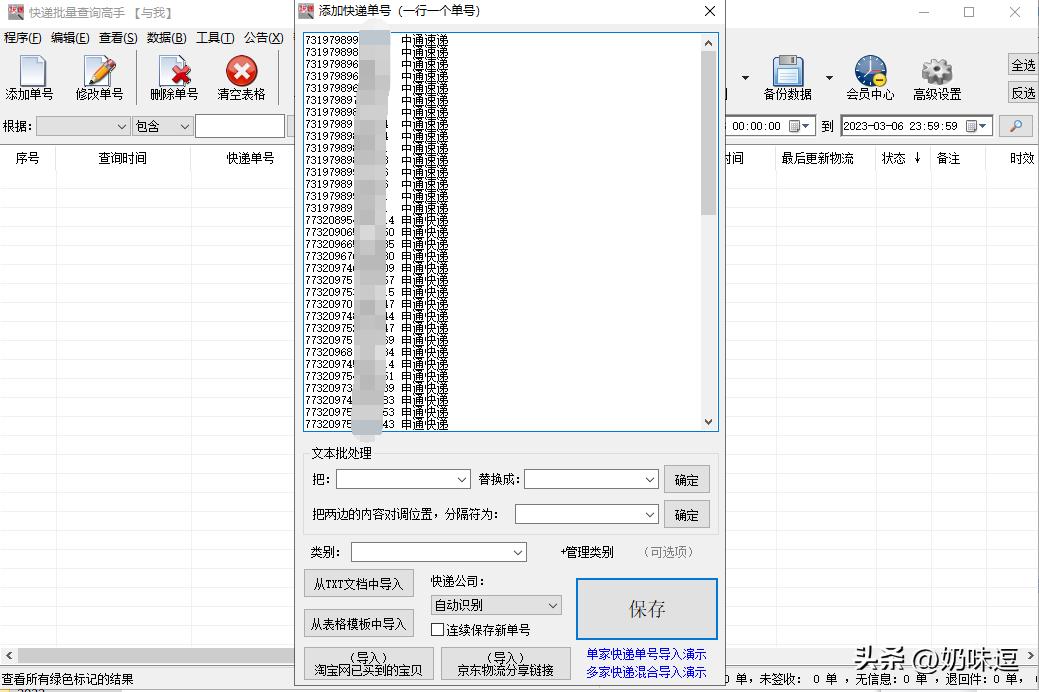Open the 程序(F) menu
1039x692 pixels.
pos(22,37)
